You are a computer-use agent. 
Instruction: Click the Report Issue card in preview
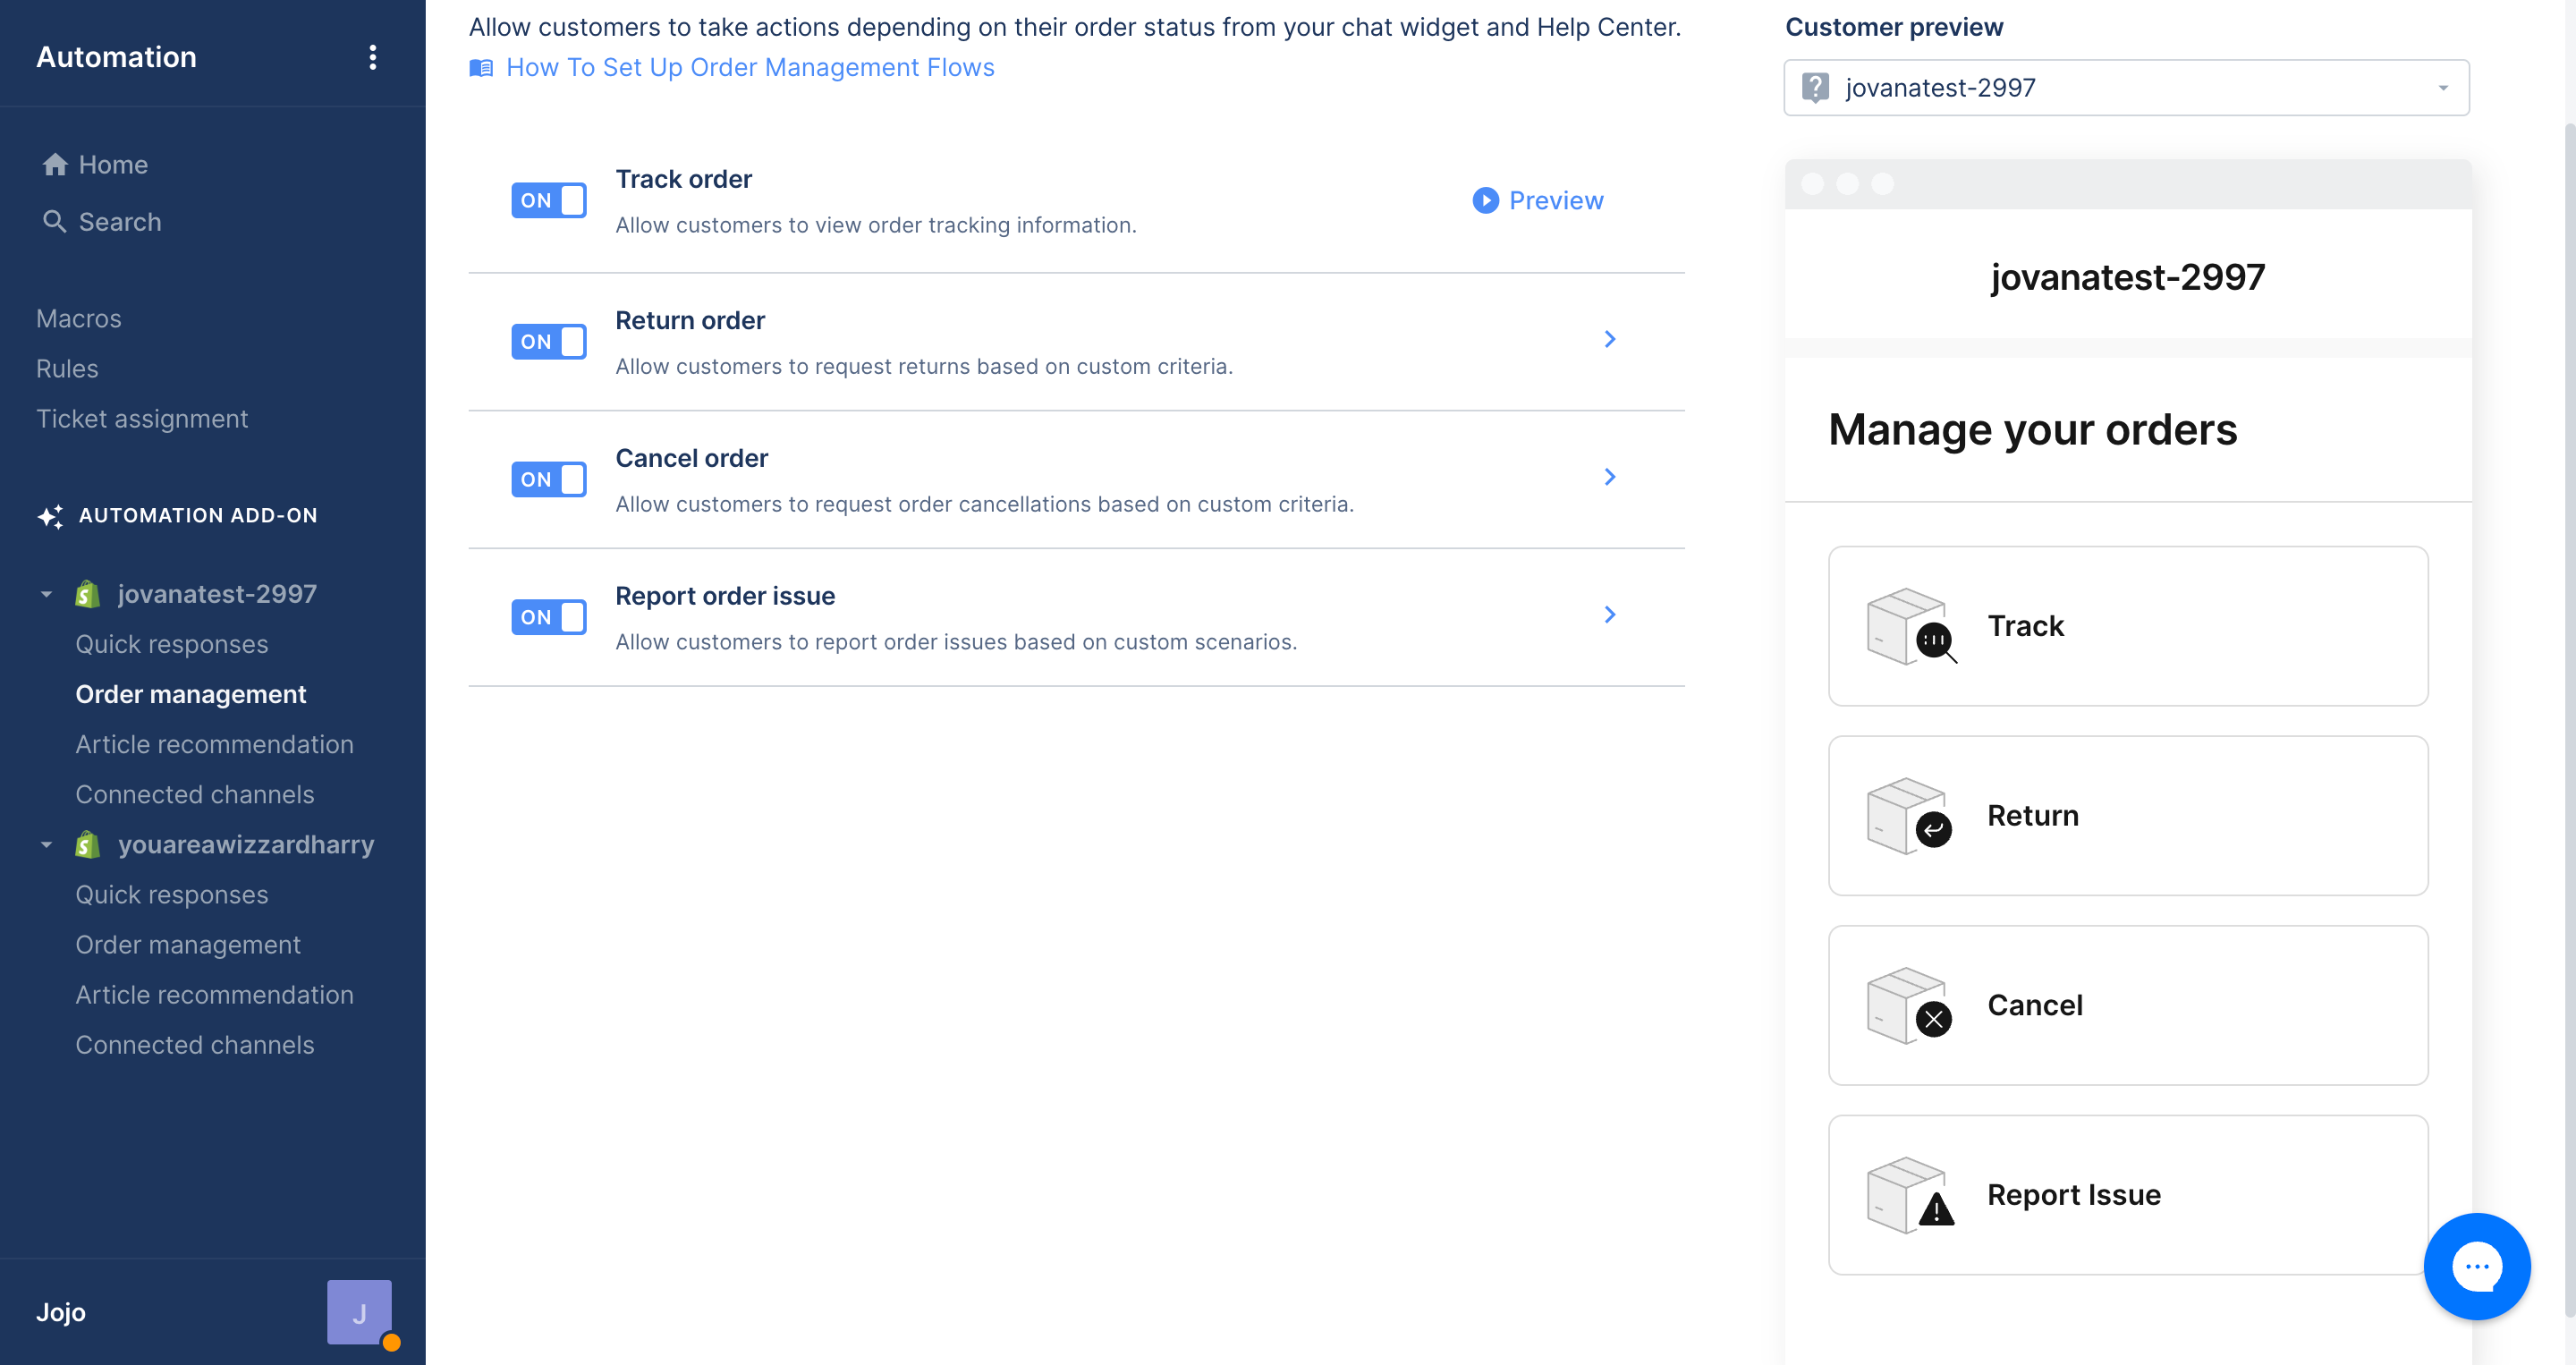point(2127,1195)
